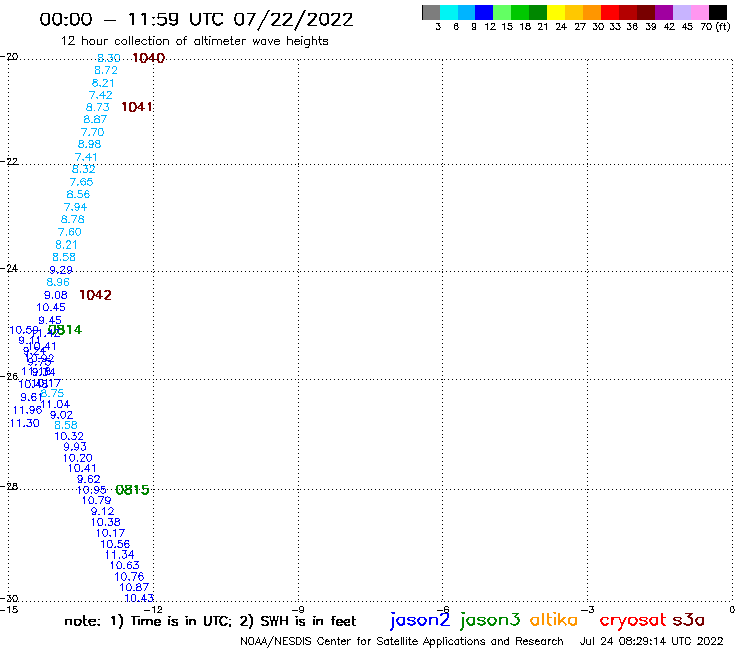740x650 pixels.
Task: Click the jason2 satellite legend label
Action: coord(420,621)
